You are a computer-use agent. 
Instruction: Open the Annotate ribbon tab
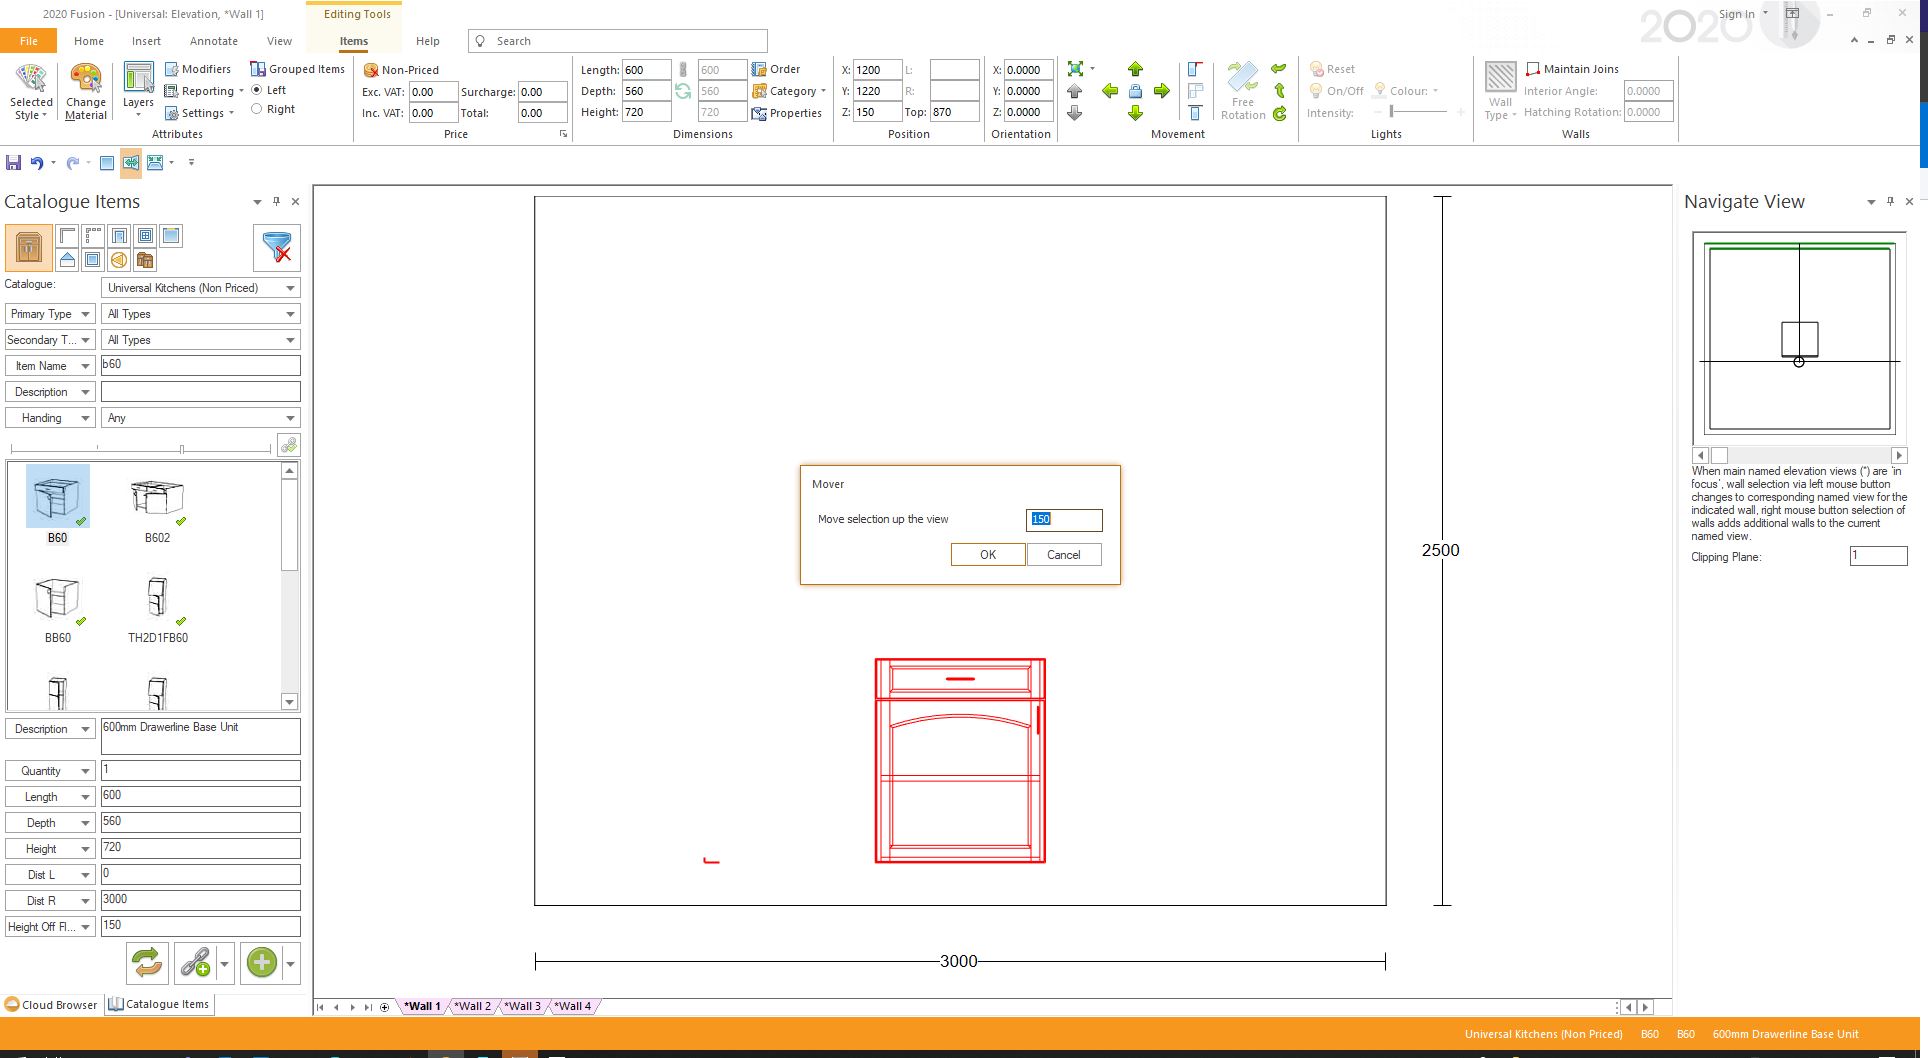213,41
